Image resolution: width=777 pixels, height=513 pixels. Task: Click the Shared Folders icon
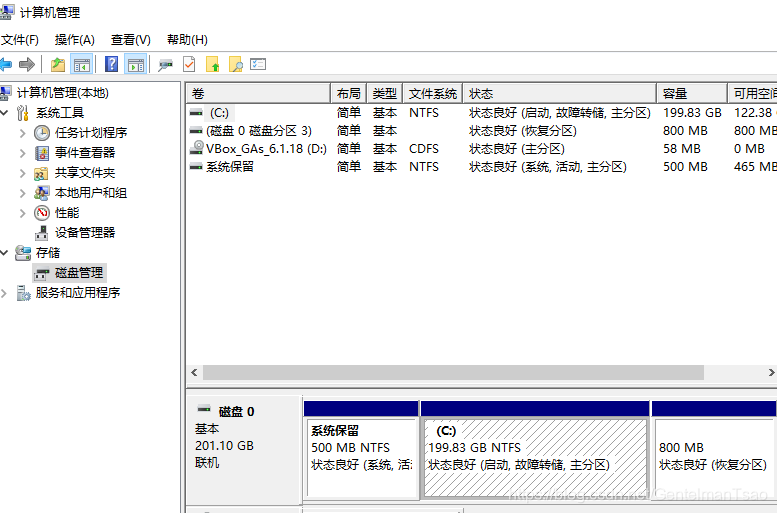click(x=41, y=173)
